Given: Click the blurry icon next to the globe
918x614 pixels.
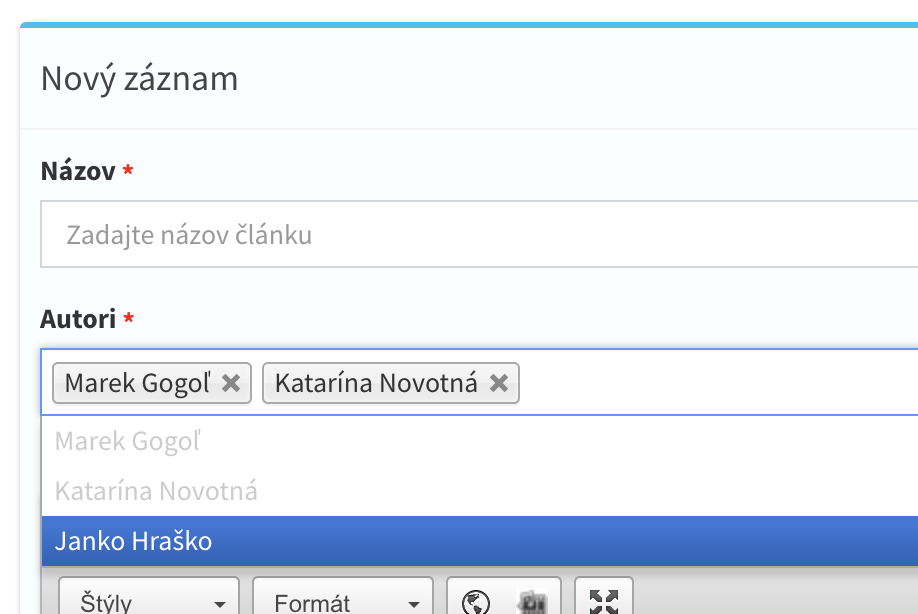Looking at the screenshot, I should [x=532, y=602].
